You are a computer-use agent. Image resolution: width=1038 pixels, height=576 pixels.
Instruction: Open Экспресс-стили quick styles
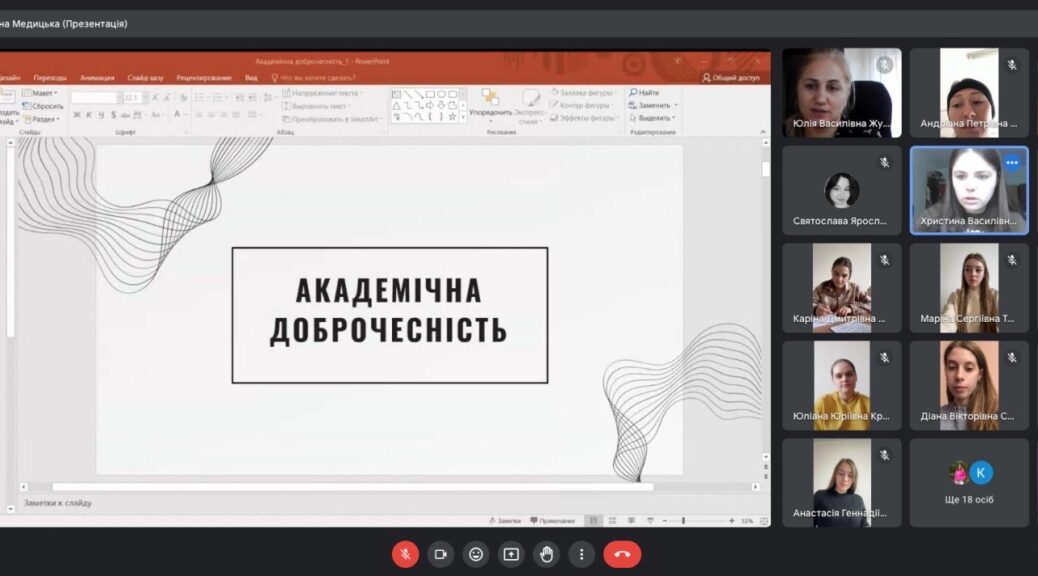pos(530,106)
